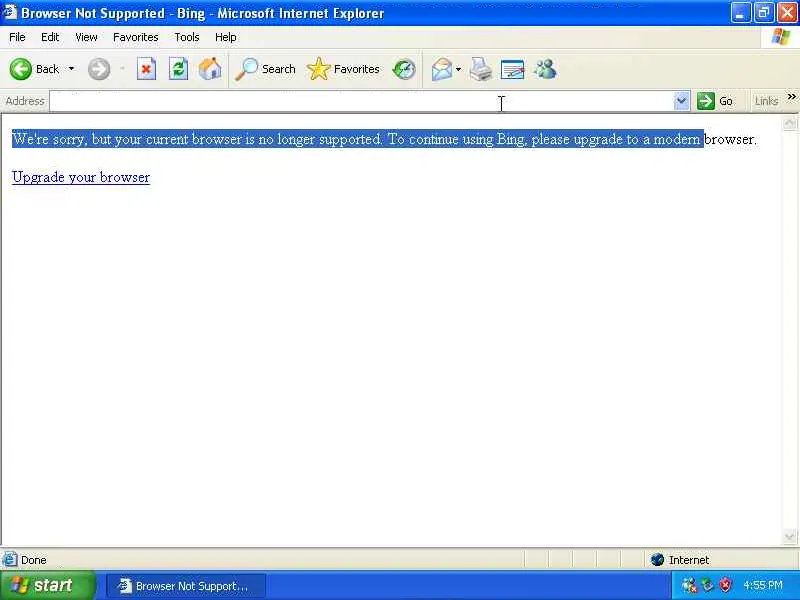Click the Safely Remove Hardware tray icon

pos(707,585)
